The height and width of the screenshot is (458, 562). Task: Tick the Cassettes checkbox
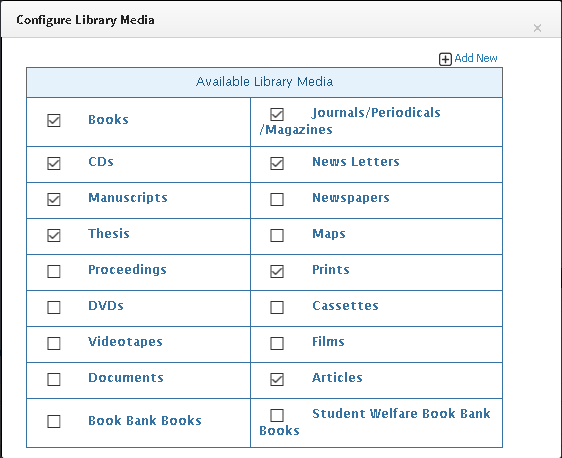[277, 307]
